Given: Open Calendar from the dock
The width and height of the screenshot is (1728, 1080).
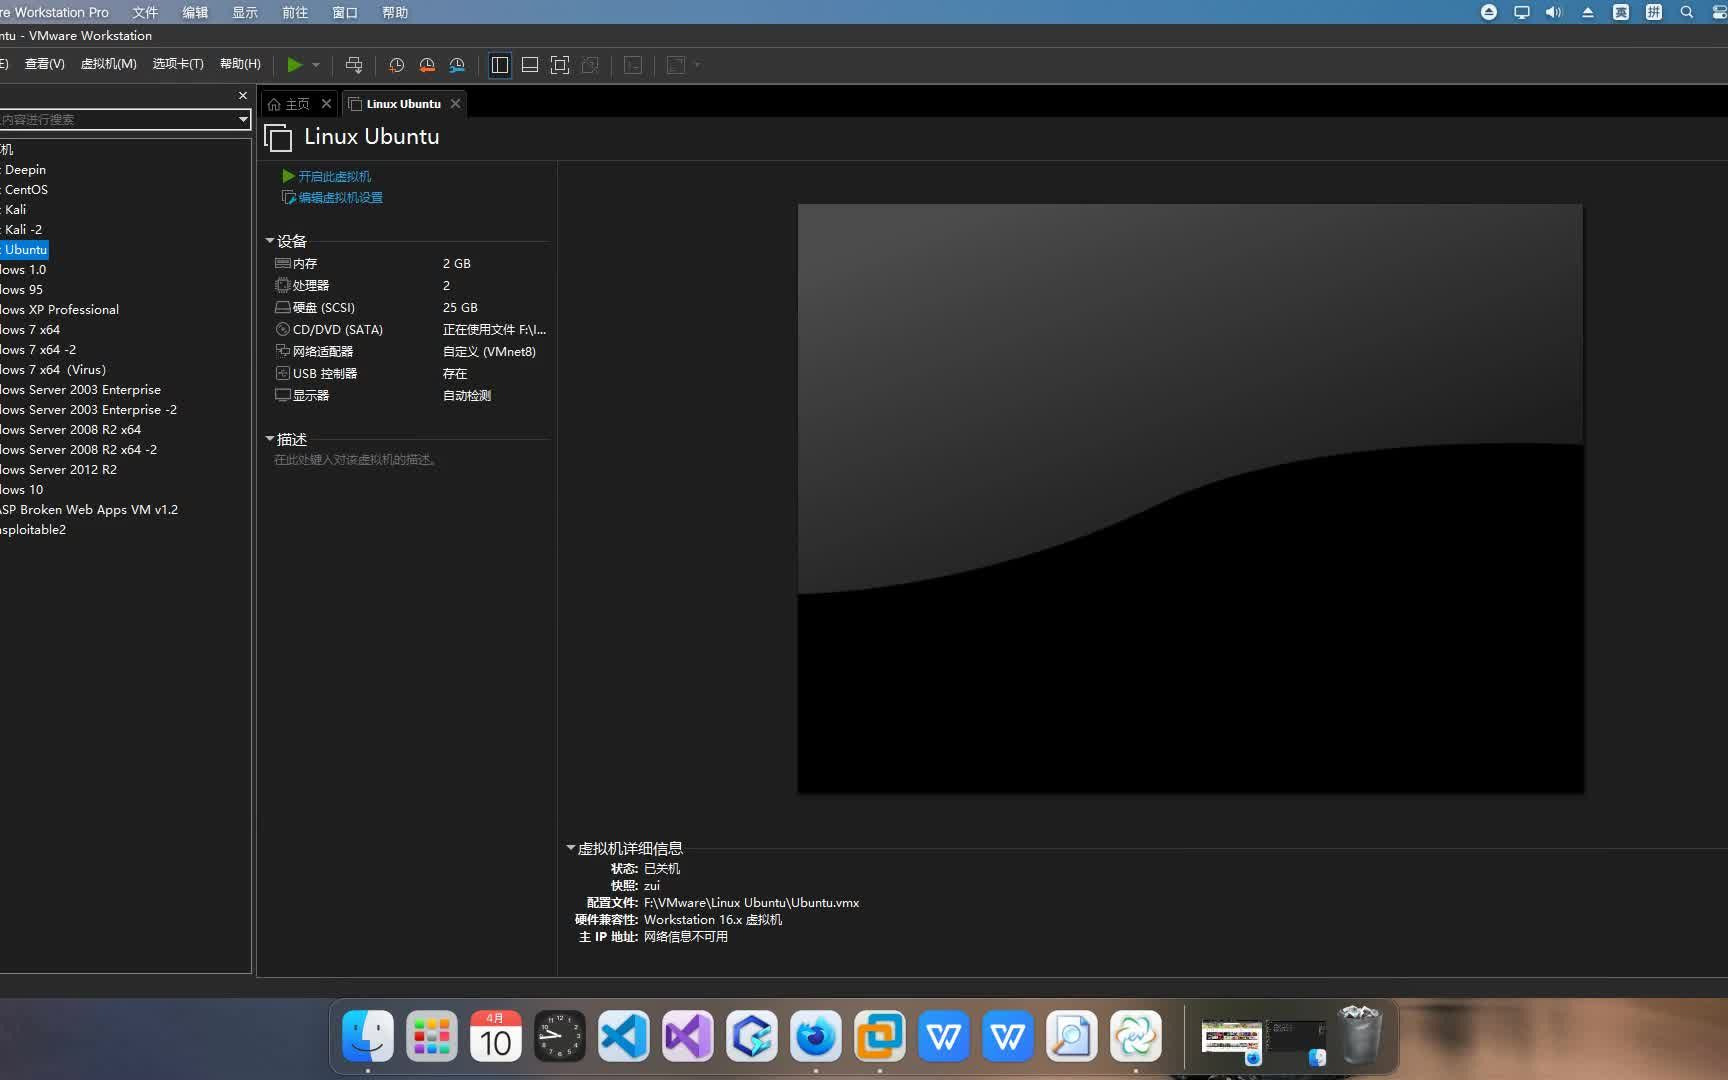Looking at the screenshot, I should pyautogui.click(x=496, y=1036).
